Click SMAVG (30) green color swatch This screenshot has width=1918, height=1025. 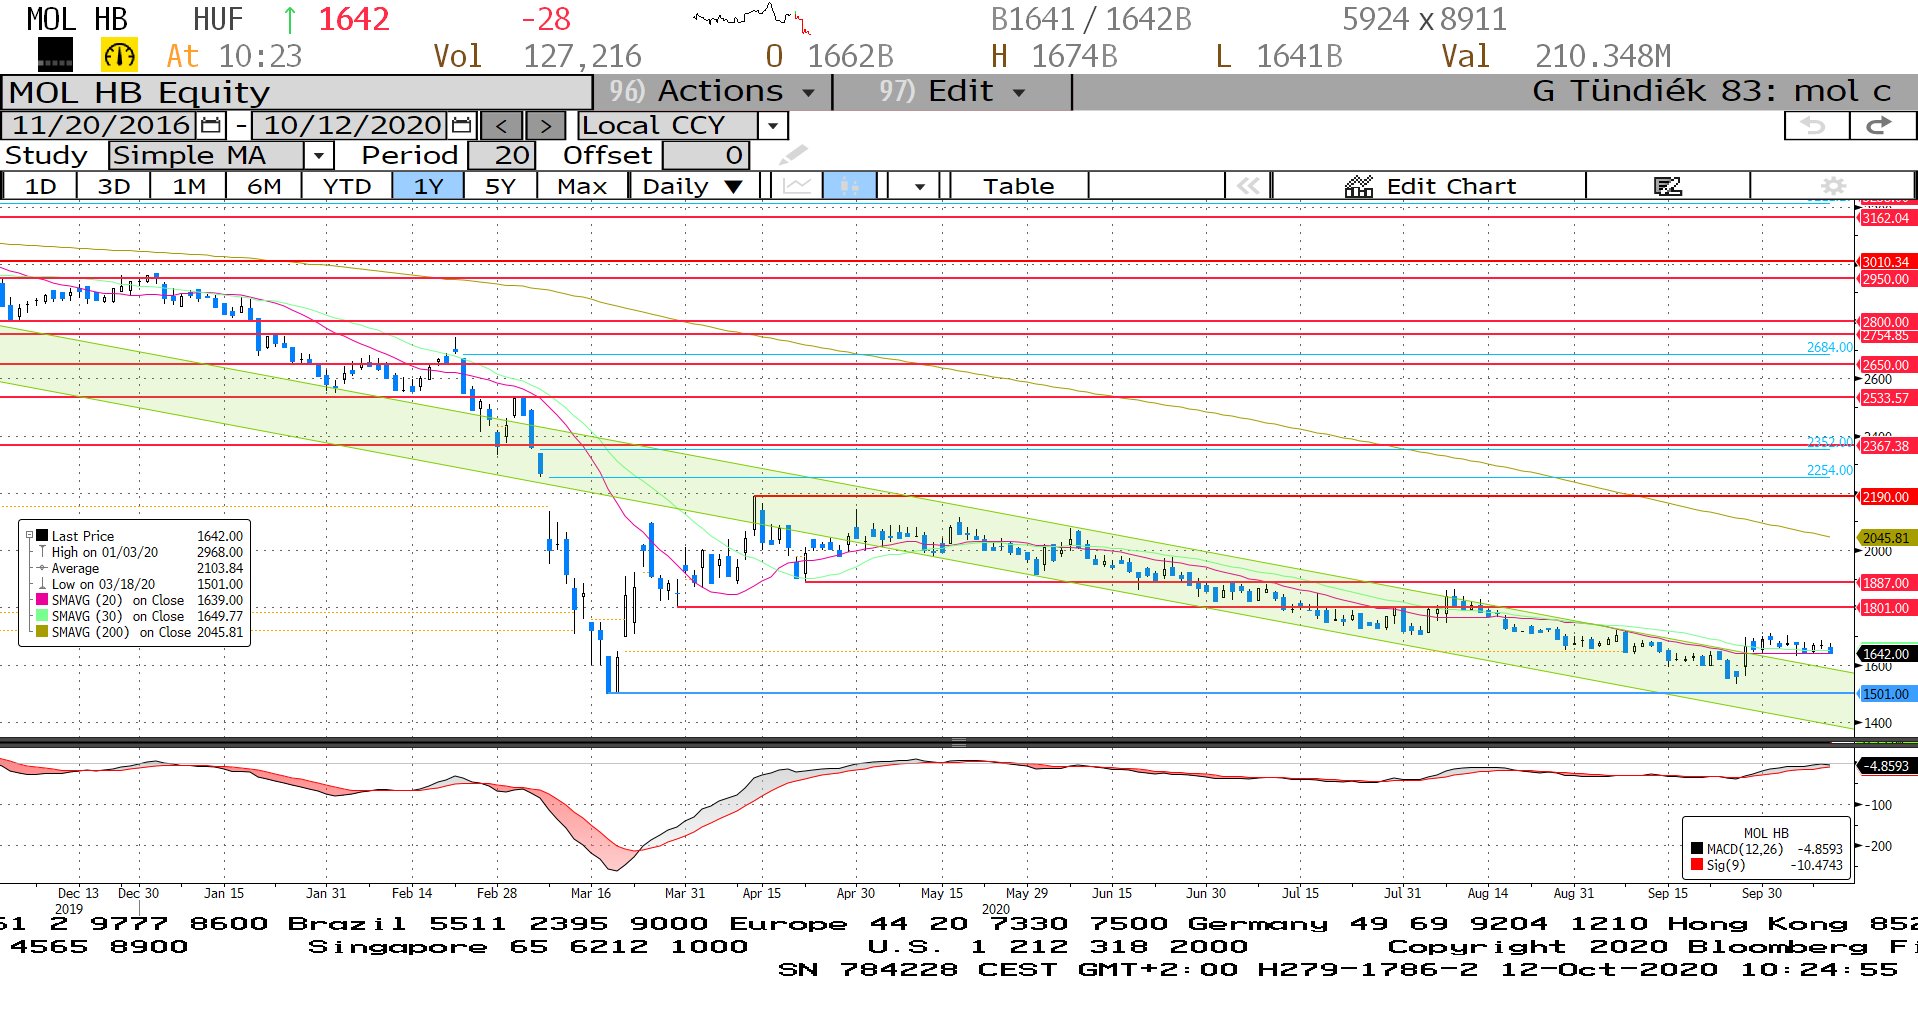coord(42,616)
